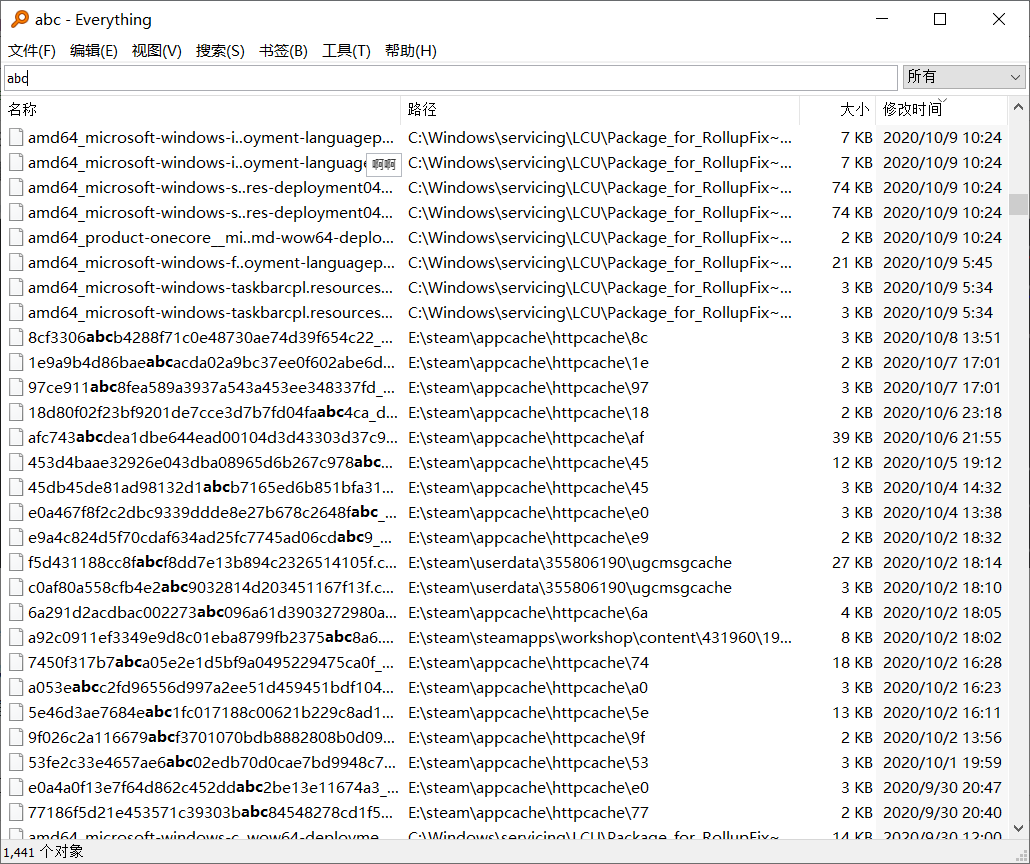Click modified time 2020/10/5 19:12

[x=942, y=463]
